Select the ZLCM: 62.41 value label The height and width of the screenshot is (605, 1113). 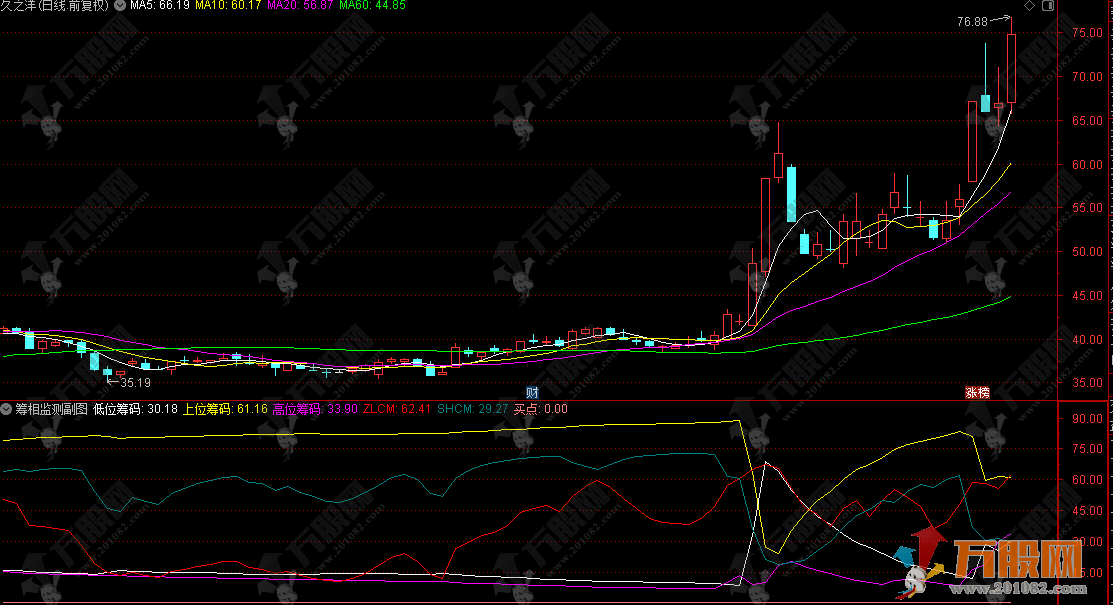[x=397, y=409]
